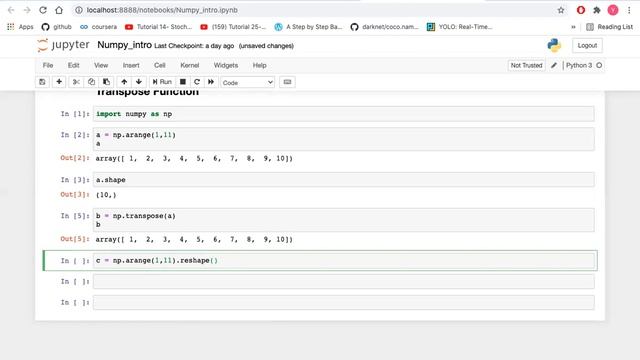Move selected cell down arrow
Viewport: 640px width, 360px height.
pos(139,82)
